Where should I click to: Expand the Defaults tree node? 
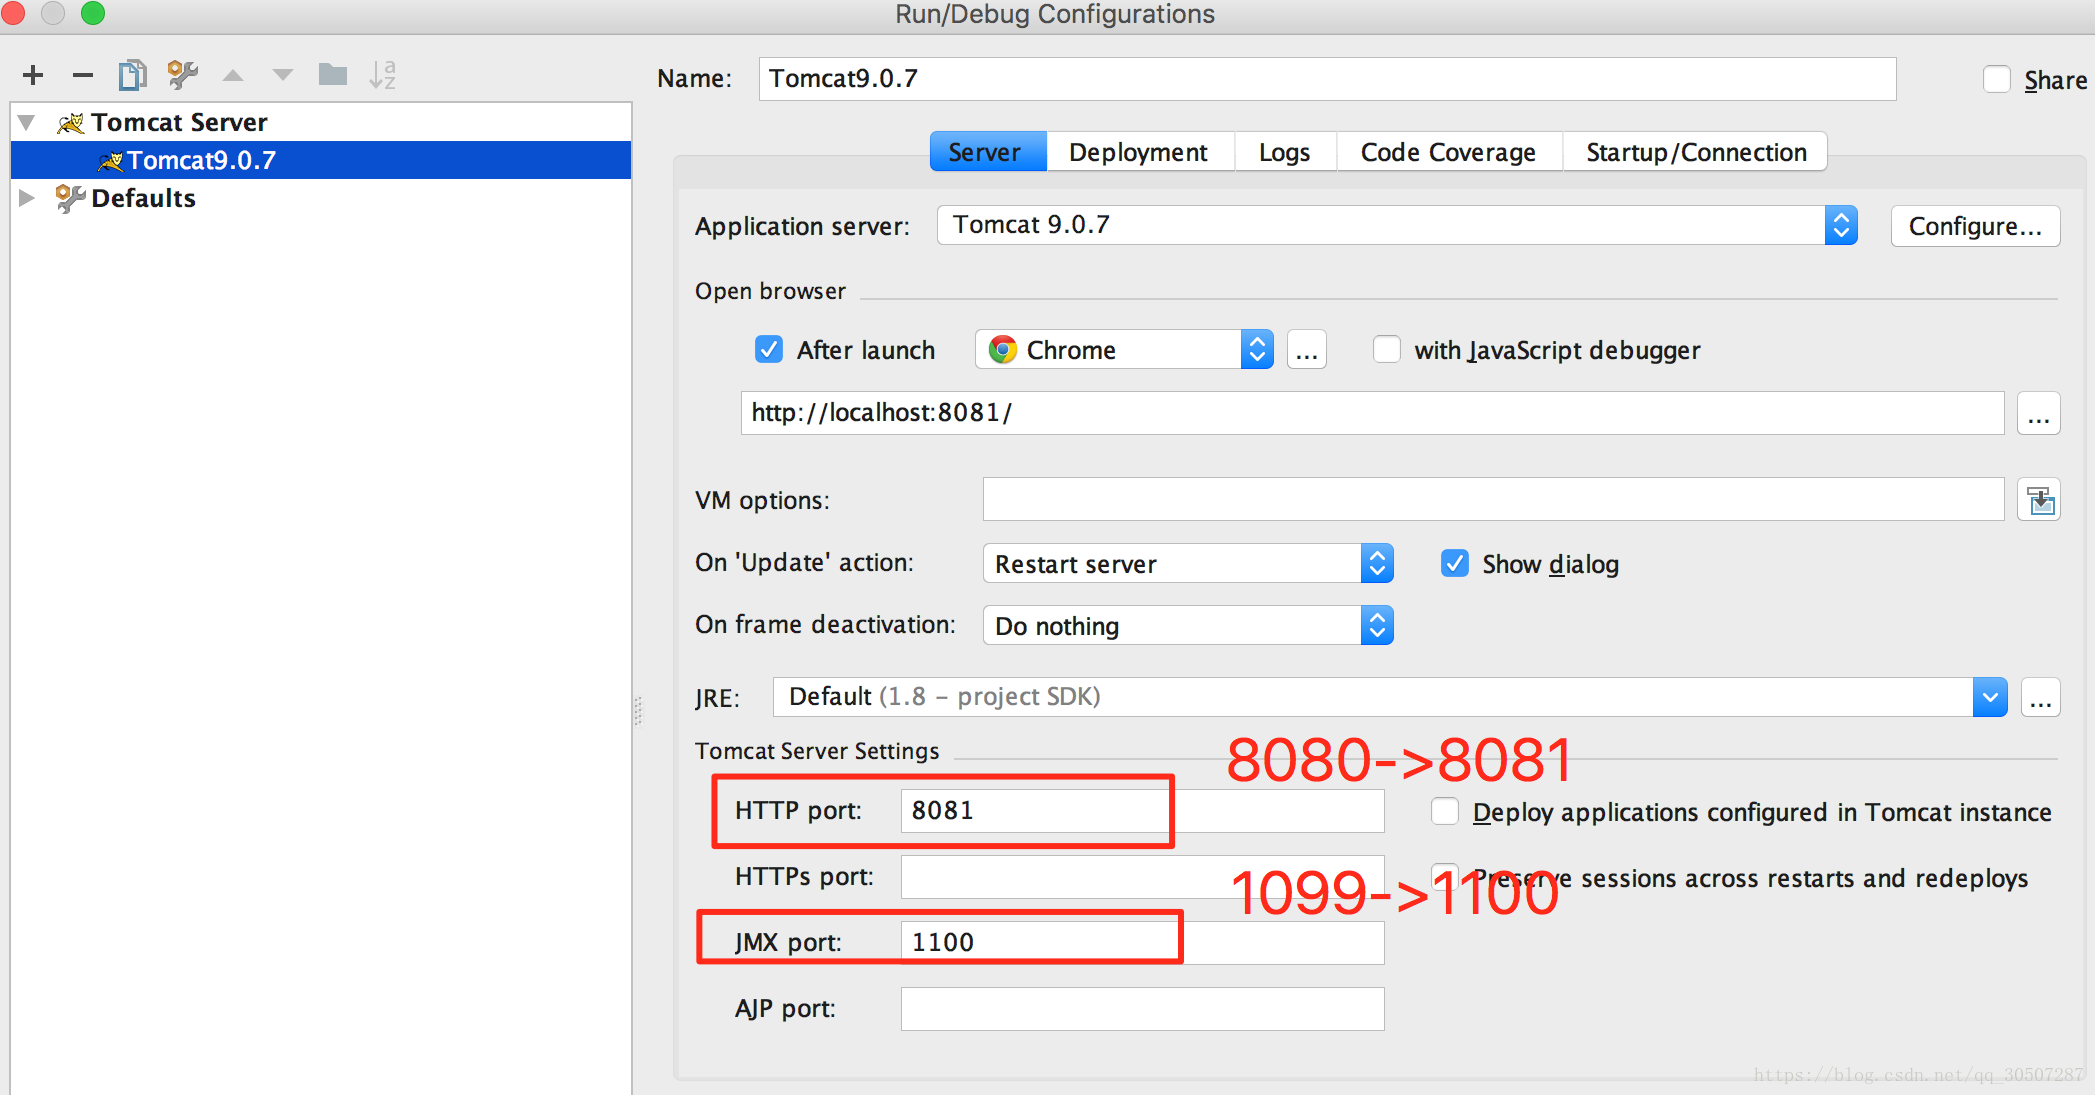point(27,198)
